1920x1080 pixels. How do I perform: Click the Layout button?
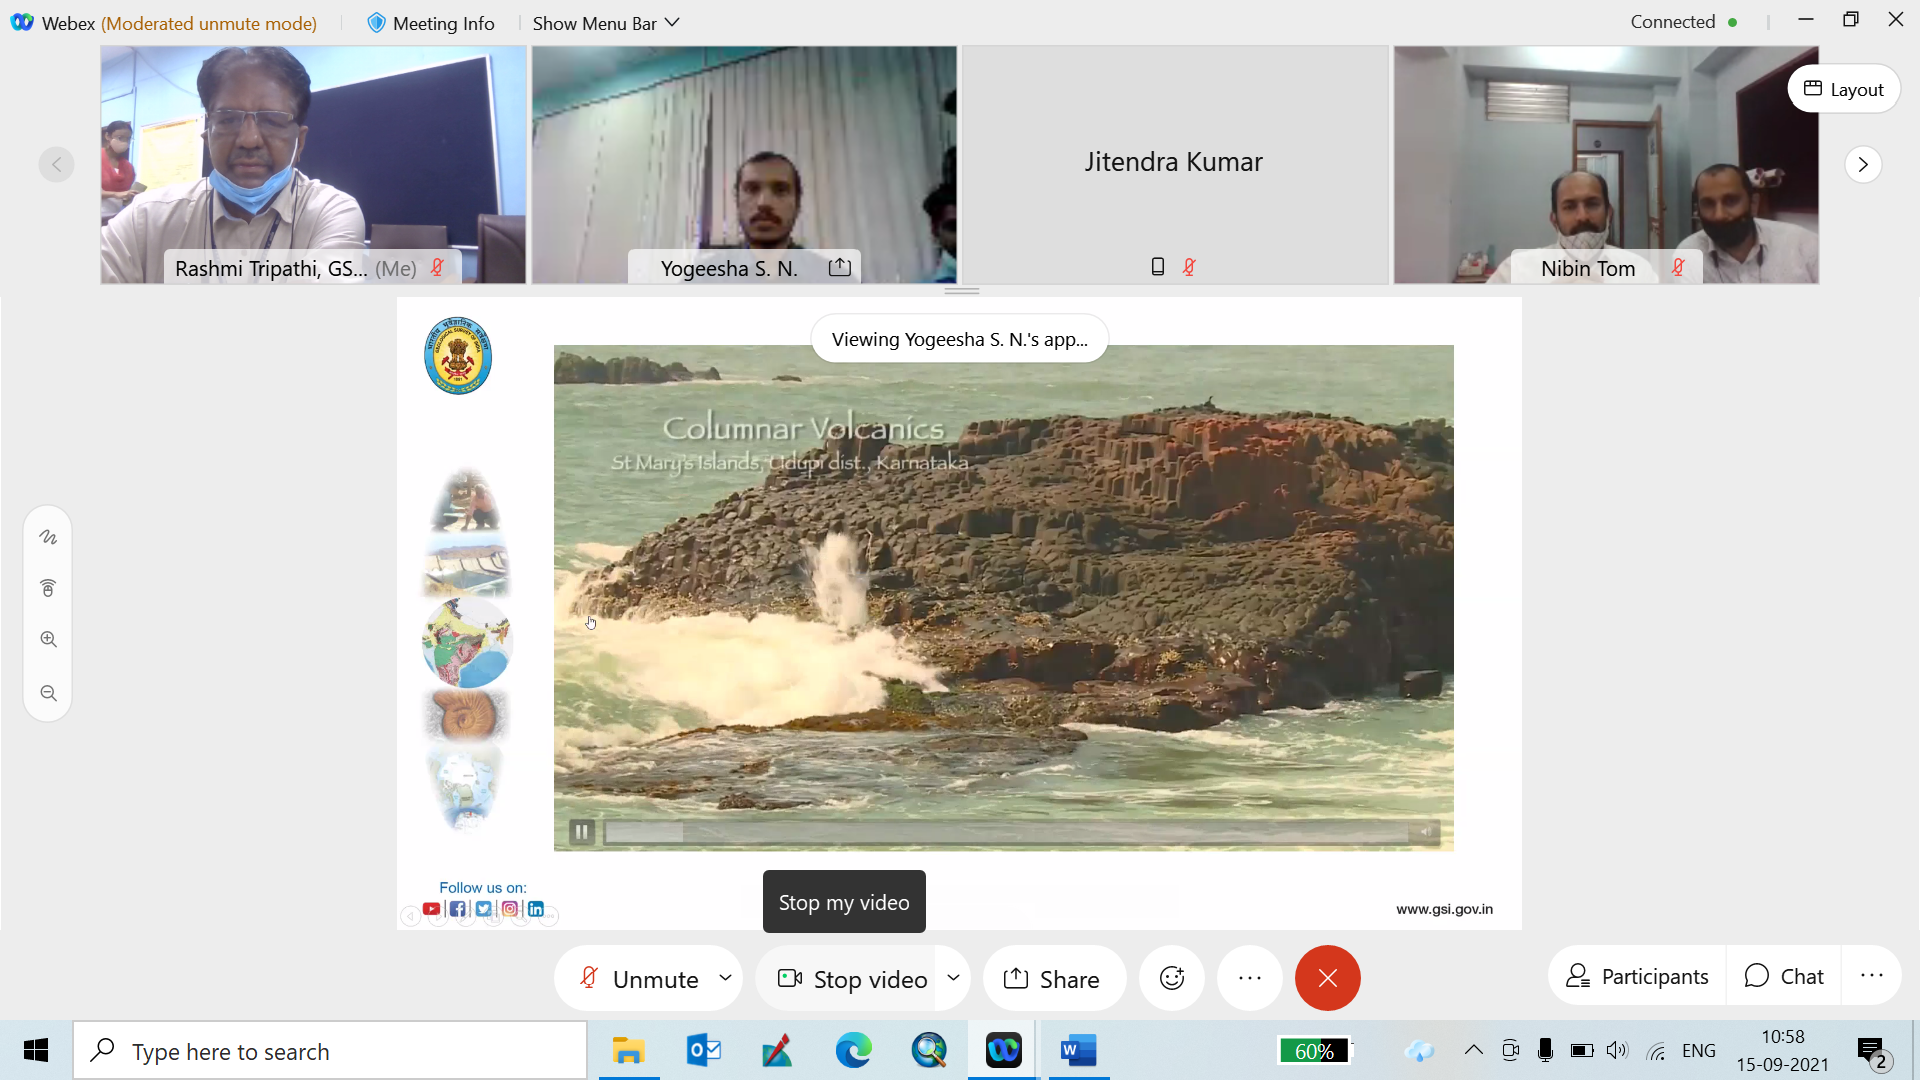pos(1843,89)
